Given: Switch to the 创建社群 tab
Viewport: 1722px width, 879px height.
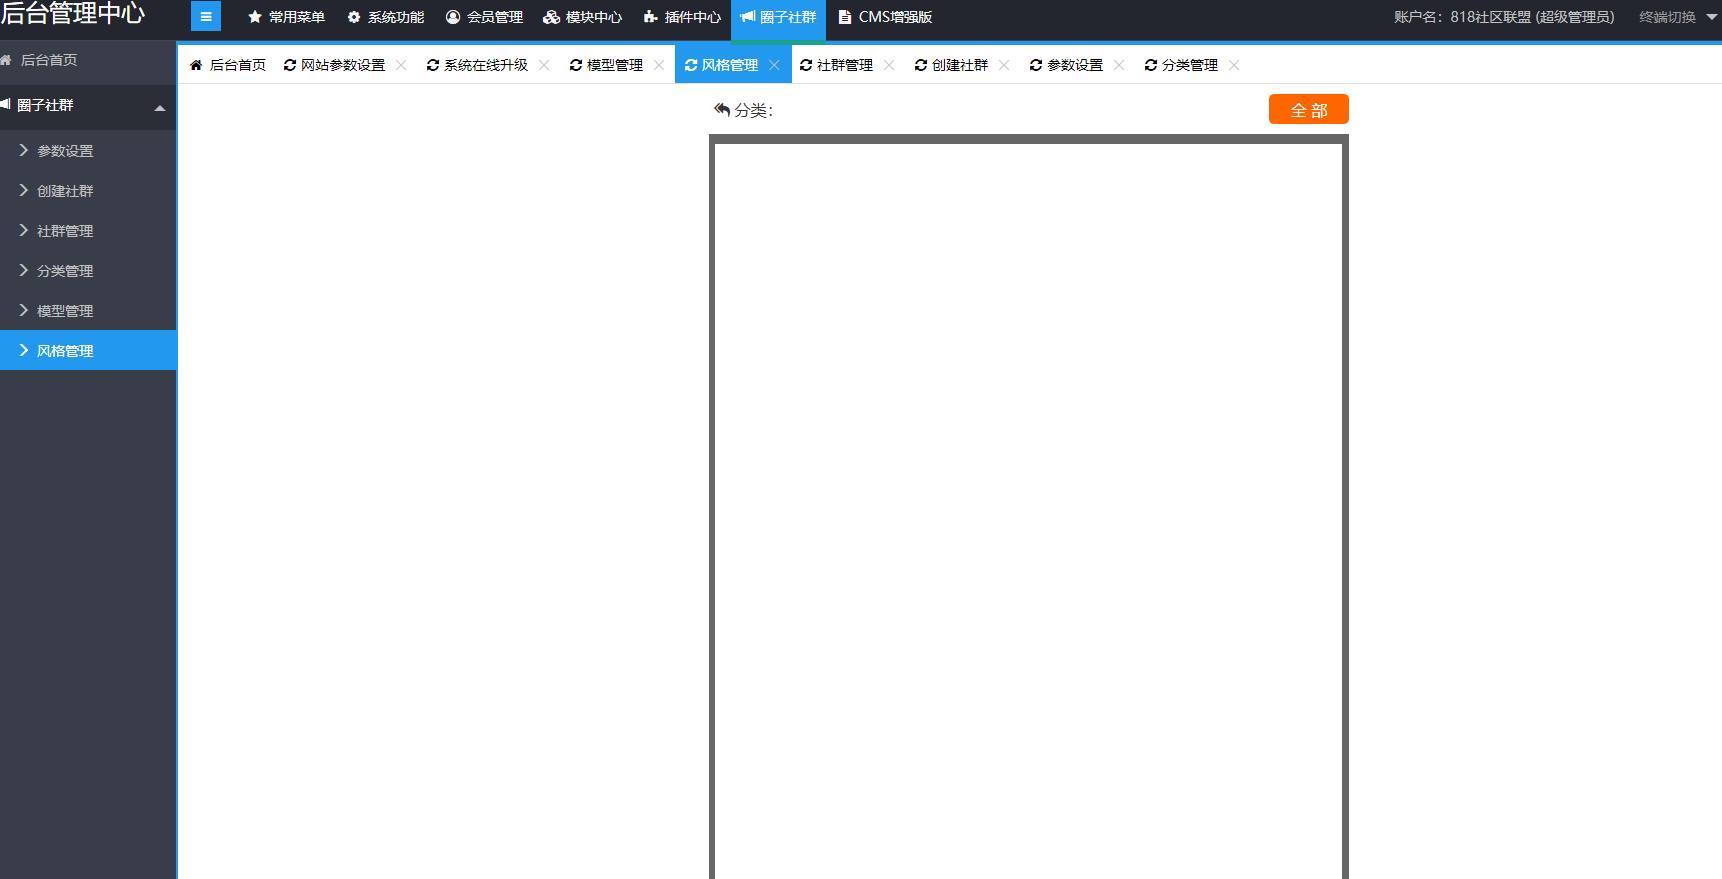Looking at the screenshot, I should [x=959, y=65].
